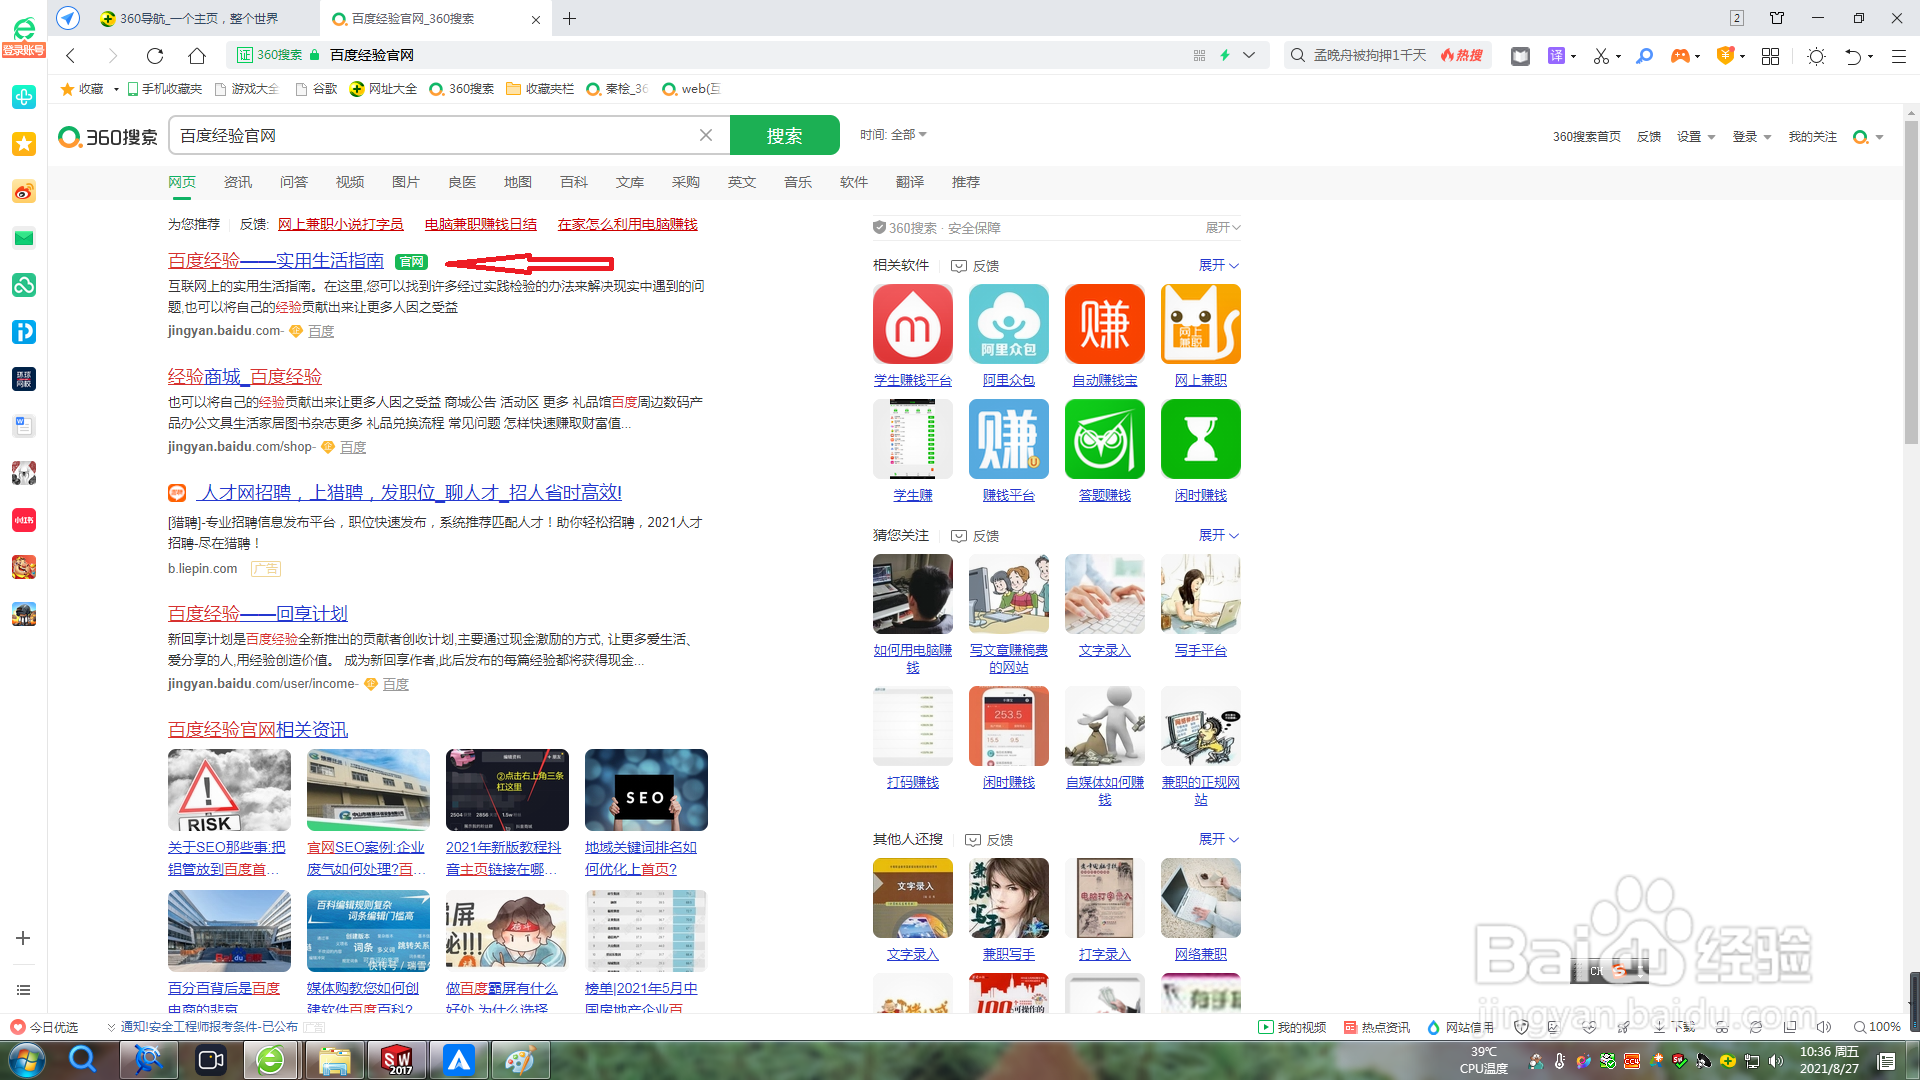Screen dimensions: 1920x1080
Task: Open 自动赚钱宝 app icon
Action: [1105, 324]
